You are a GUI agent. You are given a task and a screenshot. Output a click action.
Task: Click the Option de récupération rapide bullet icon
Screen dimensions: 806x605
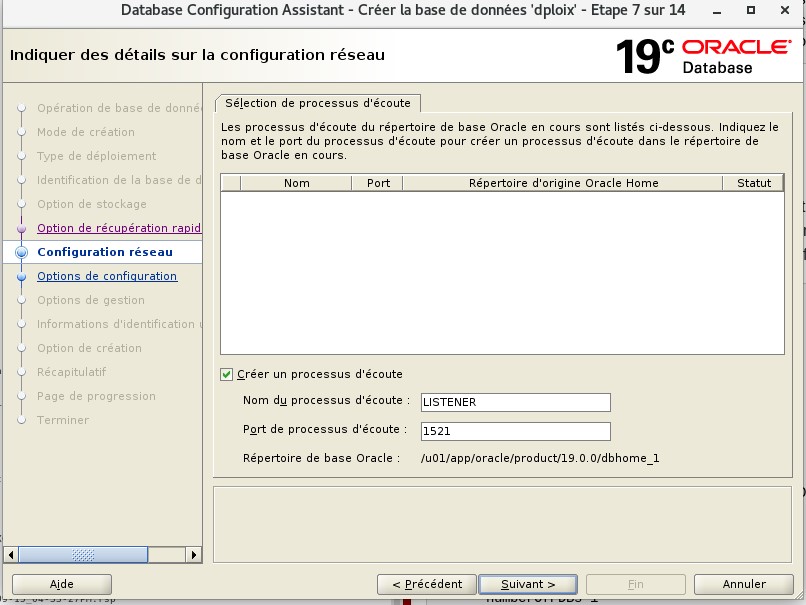coord(22,228)
